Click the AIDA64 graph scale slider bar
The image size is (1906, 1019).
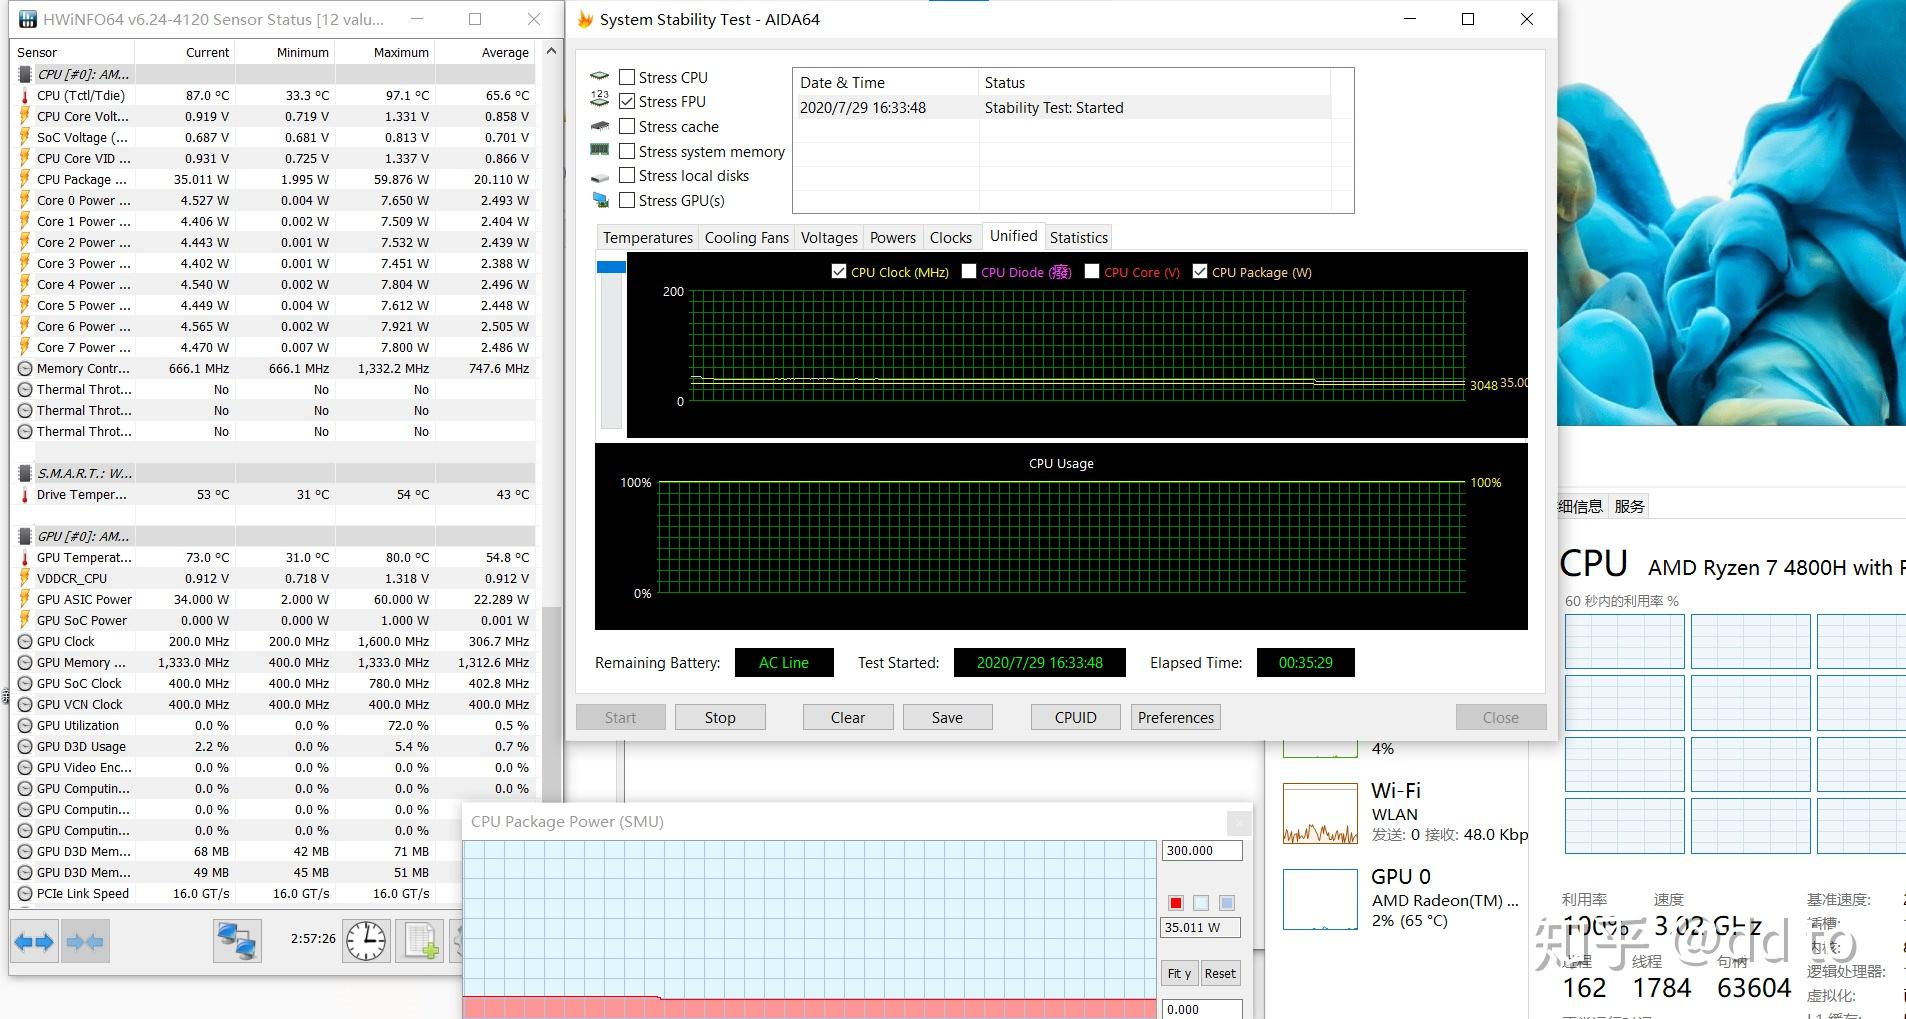click(610, 344)
